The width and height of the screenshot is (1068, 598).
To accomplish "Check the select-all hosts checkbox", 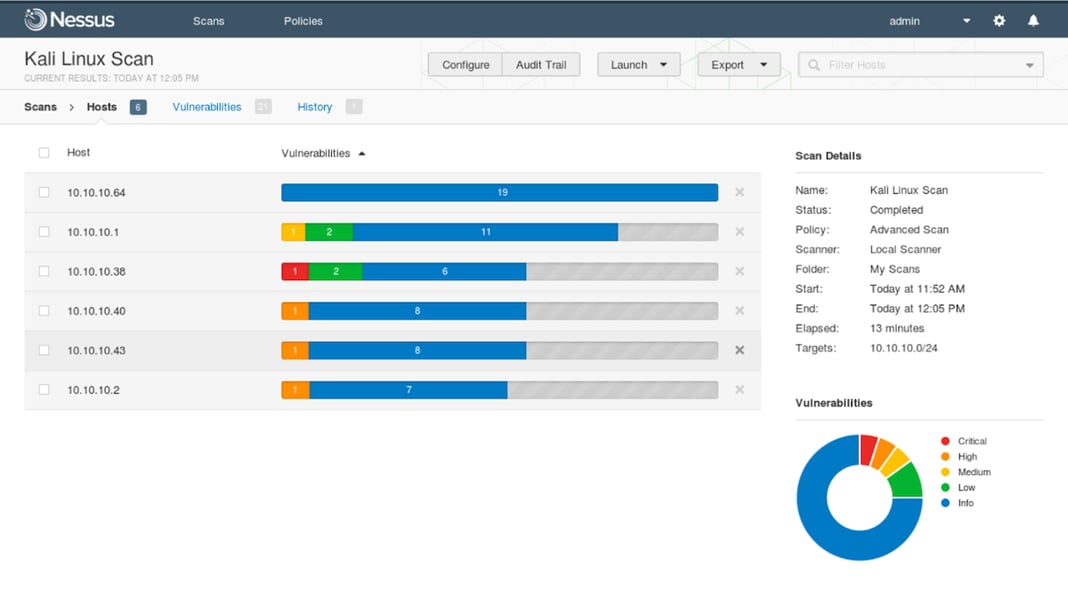I will tap(44, 152).
